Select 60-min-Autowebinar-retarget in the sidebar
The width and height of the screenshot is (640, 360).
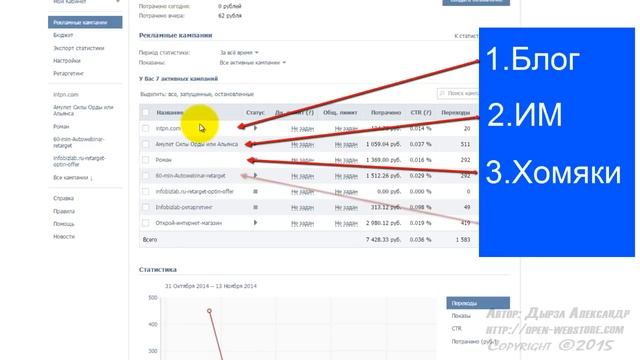tap(79, 142)
